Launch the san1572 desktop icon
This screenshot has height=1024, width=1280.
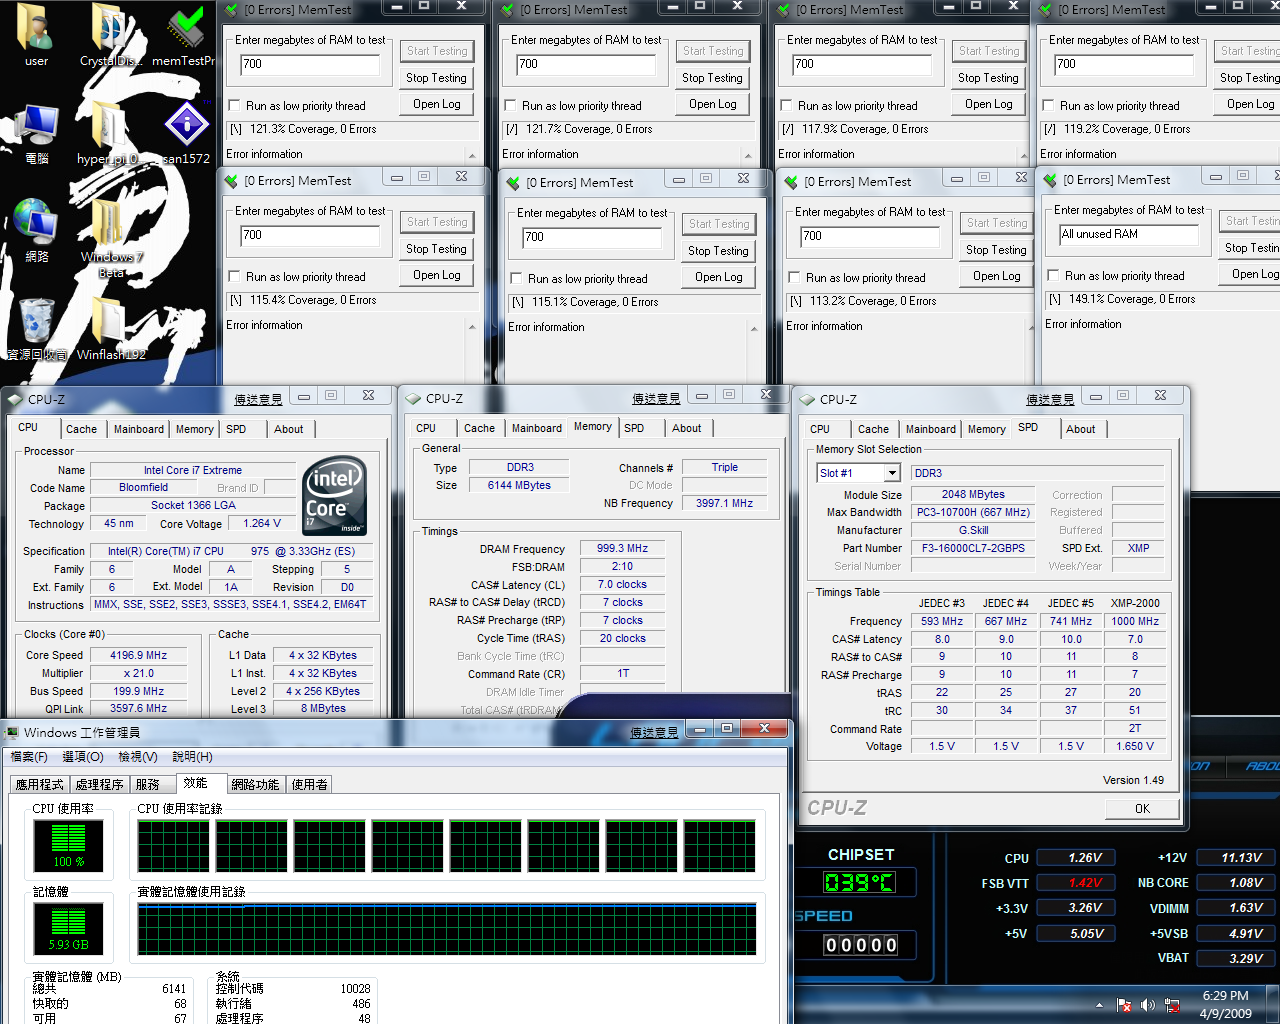click(186, 133)
